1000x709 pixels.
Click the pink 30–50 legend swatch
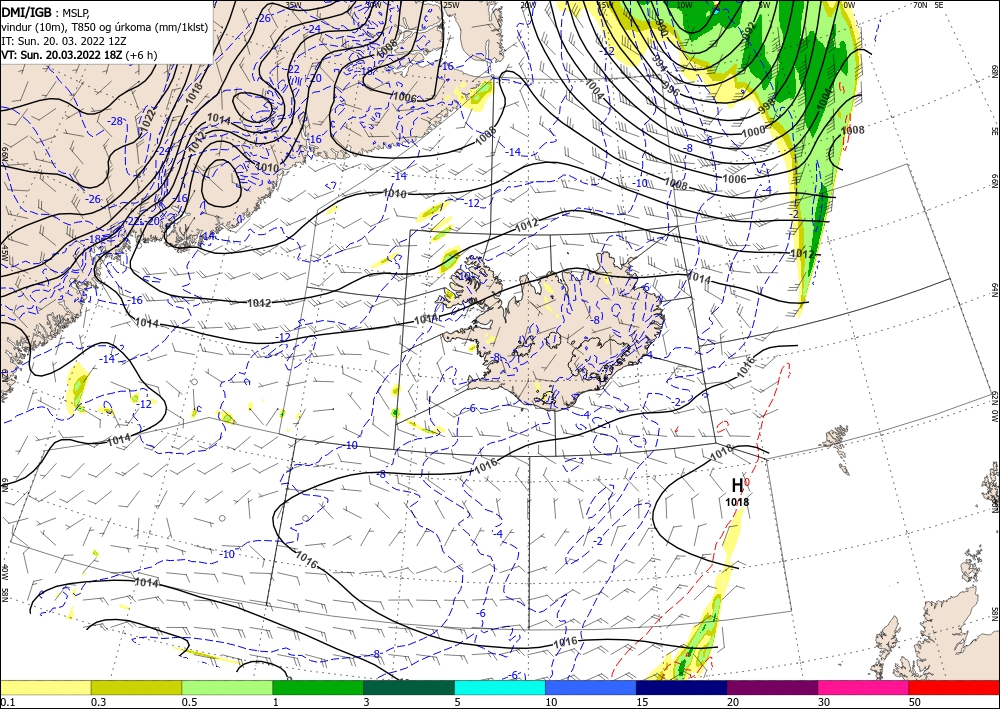click(x=864, y=687)
